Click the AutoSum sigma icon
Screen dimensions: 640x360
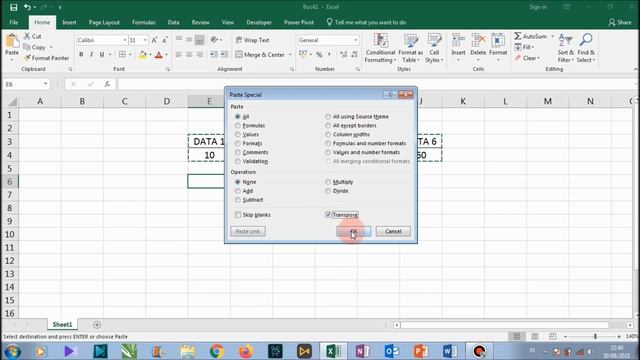518,36
